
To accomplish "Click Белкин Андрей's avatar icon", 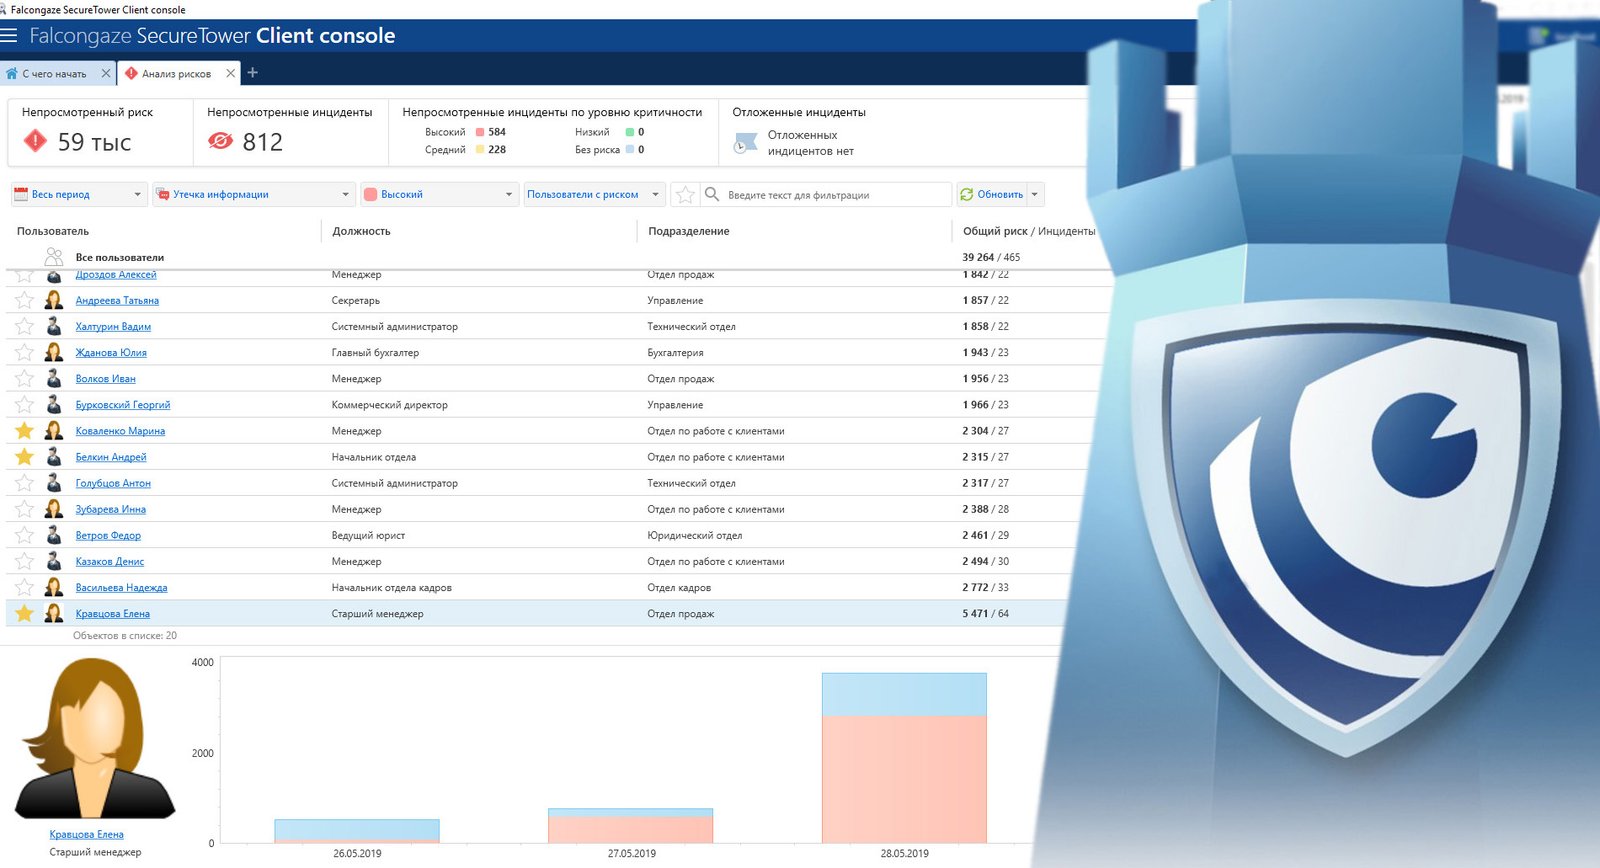I will tap(54, 456).
